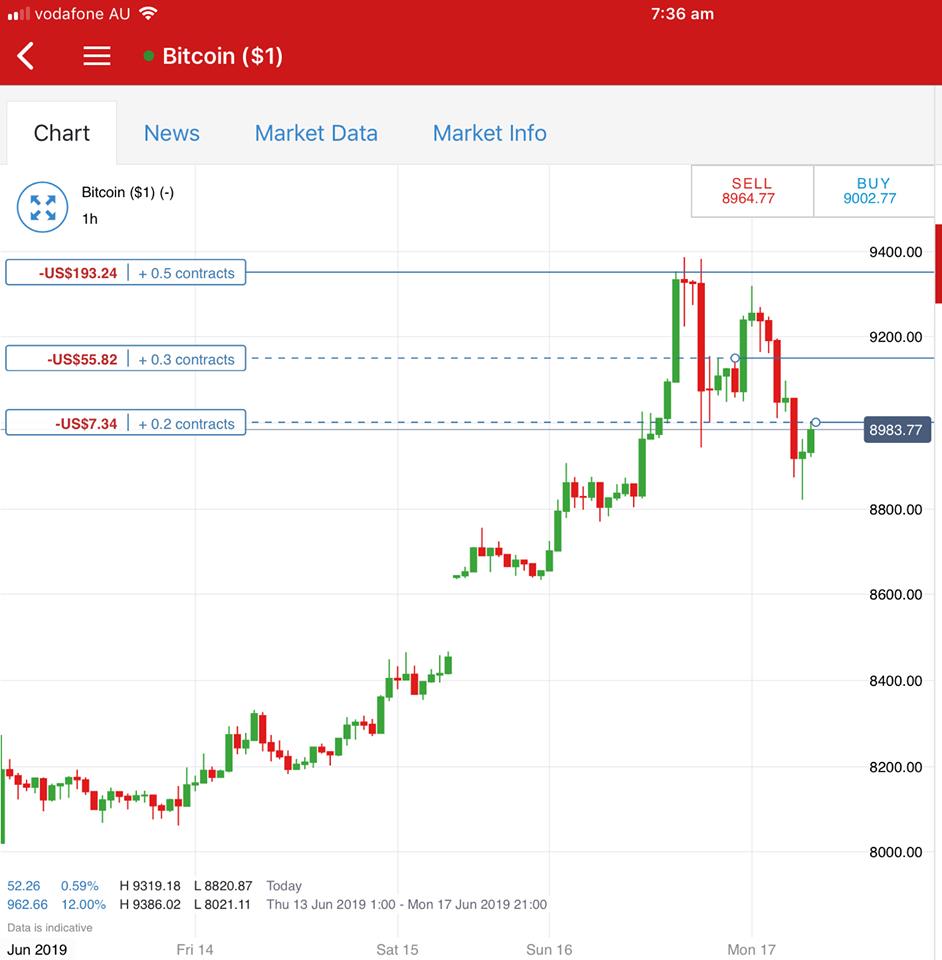This screenshot has width=942, height=960.
Task: Tap the Sun 16 date label
Action: click(549, 950)
